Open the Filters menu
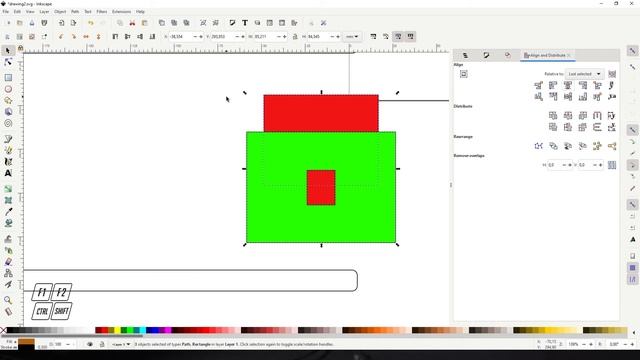Viewport: 640px width, 360px height. (x=102, y=12)
